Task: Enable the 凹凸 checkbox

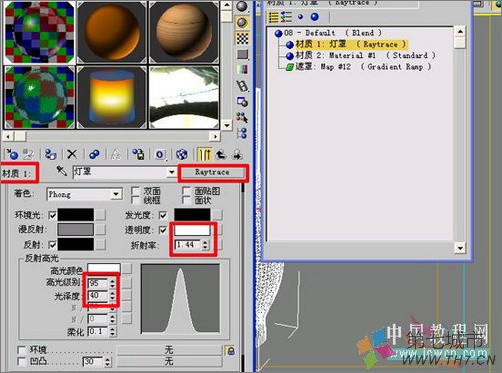Action: (22, 361)
